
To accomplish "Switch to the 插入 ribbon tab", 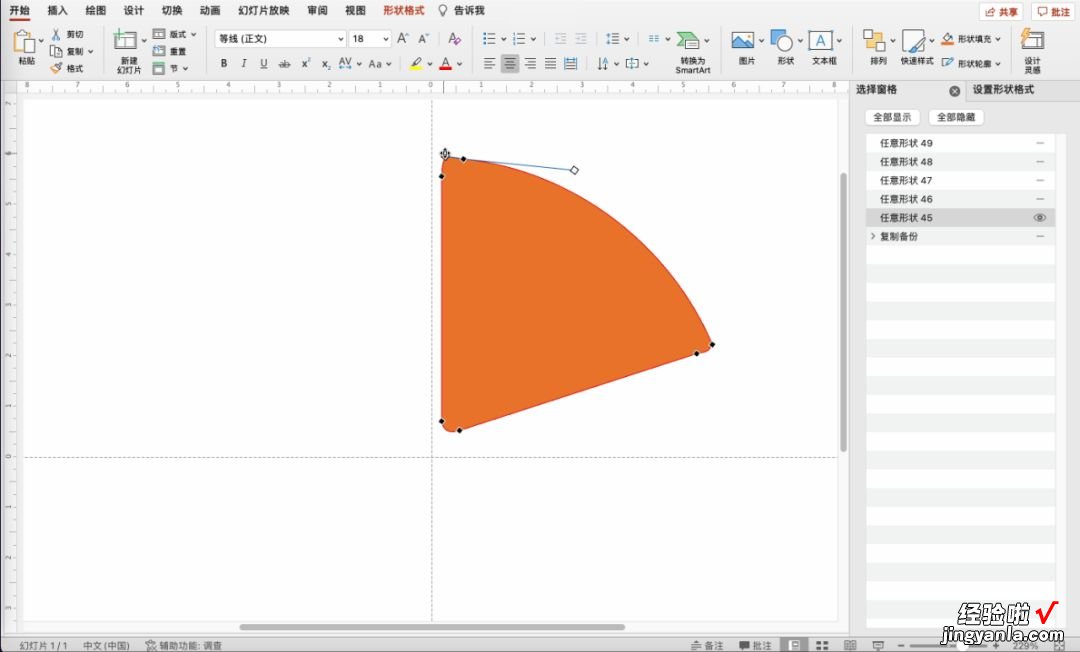I will click(57, 10).
